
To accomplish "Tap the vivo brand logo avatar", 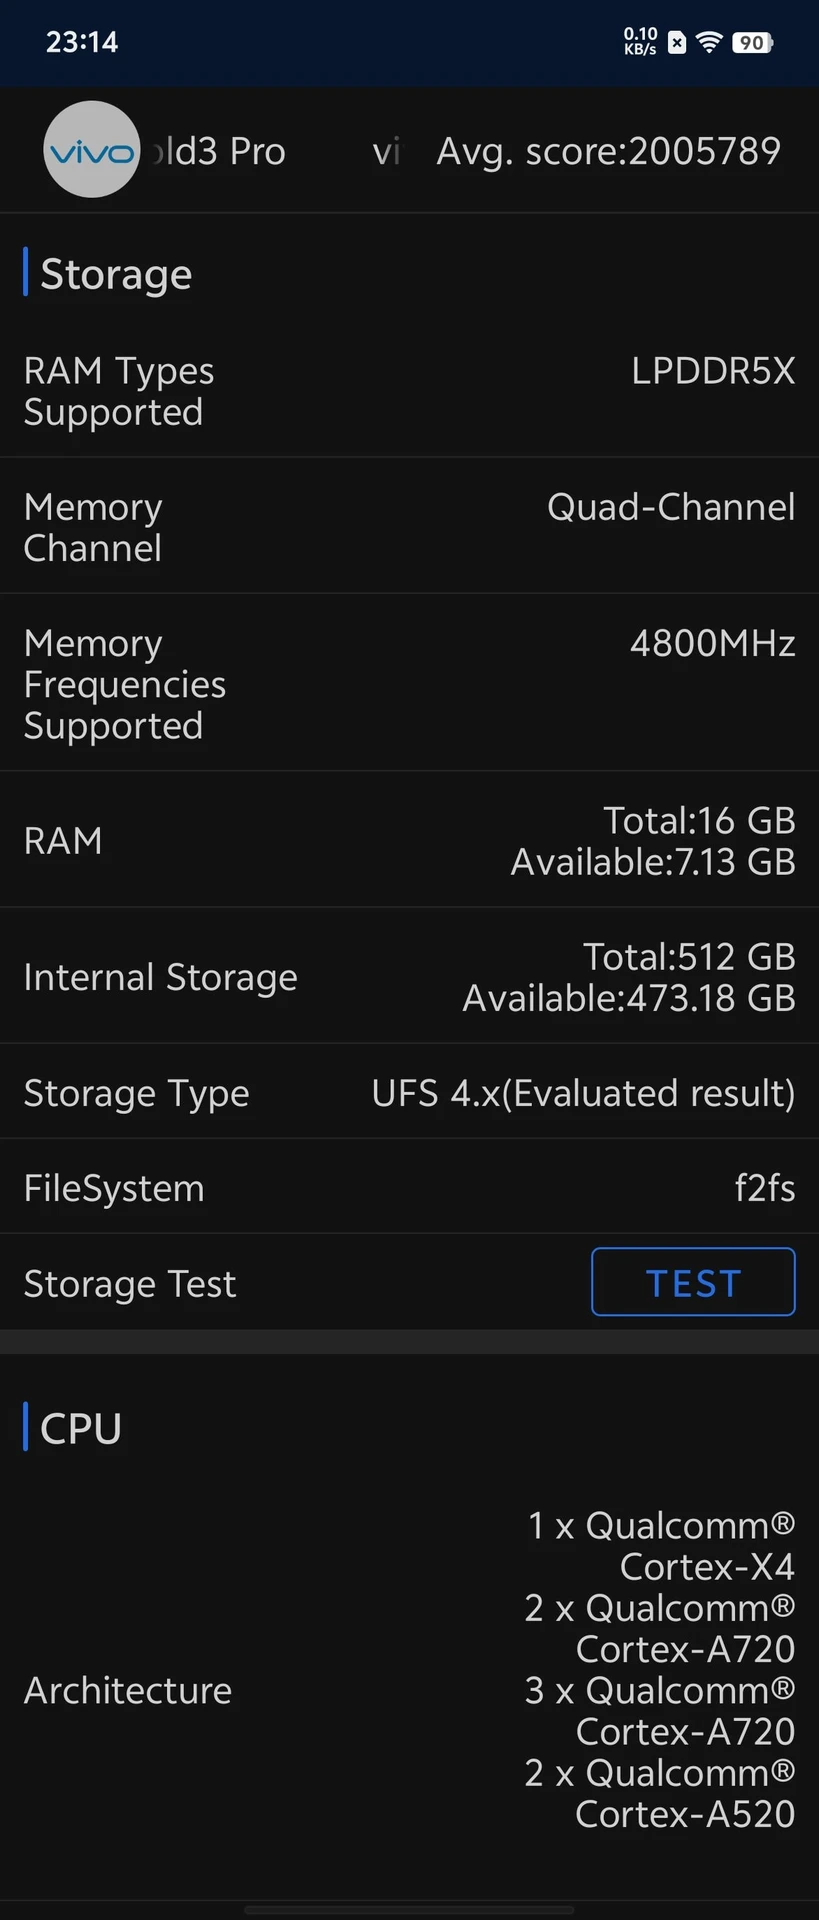I will tap(92, 149).
